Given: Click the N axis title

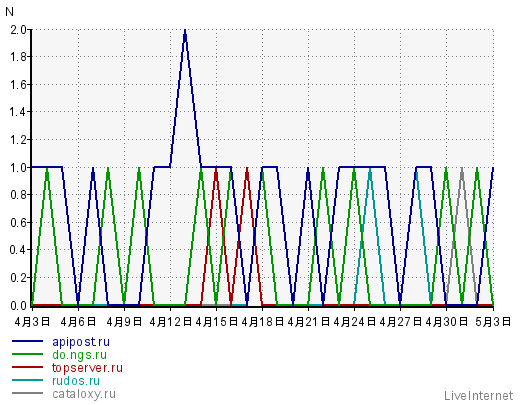Looking at the screenshot, I should point(9,12).
